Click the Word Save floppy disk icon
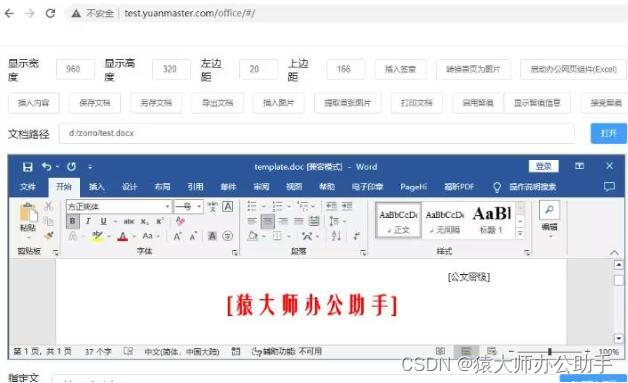Viewport: 628px width, 383px height. click(27, 167)
